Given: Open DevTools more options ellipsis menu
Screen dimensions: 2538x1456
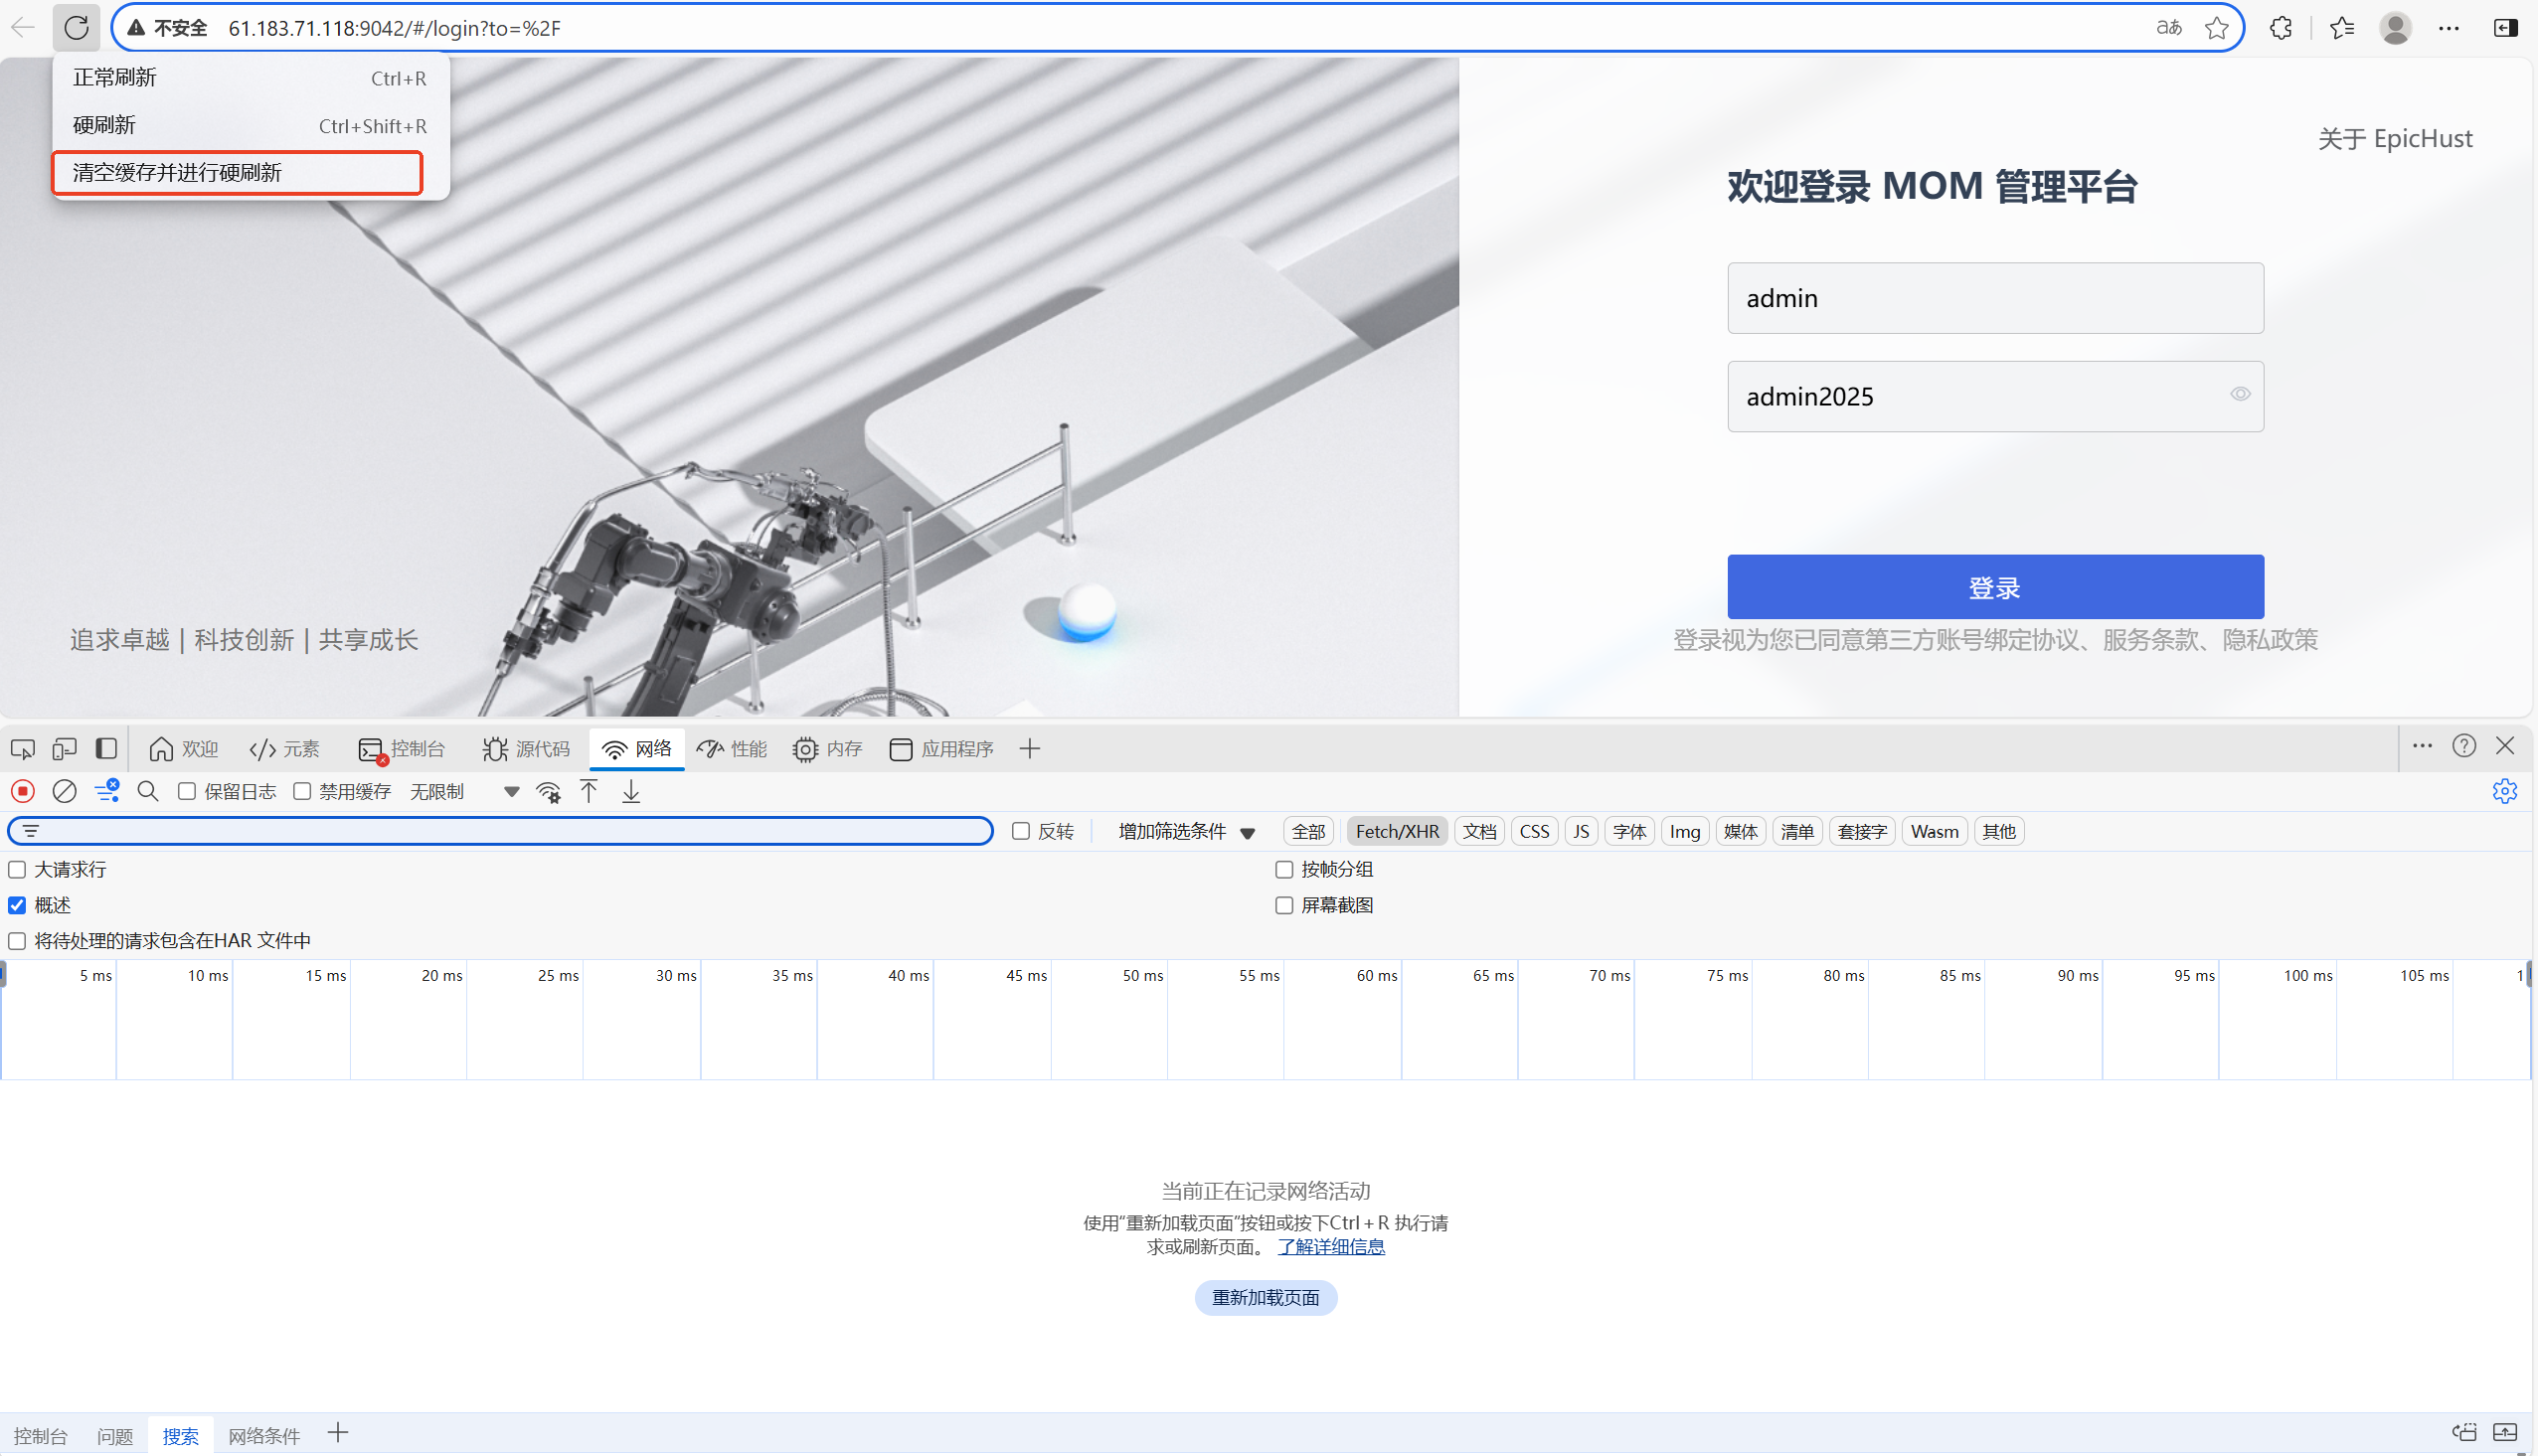Looking at the screenshot, I should [x=2422, y=747].
